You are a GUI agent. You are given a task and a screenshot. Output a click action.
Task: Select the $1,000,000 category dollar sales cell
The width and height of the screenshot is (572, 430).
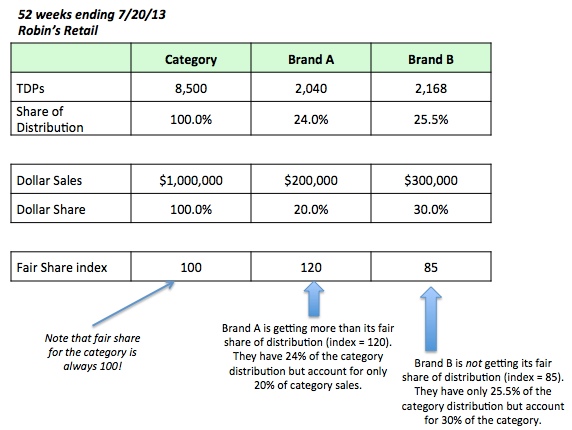tap(191, 179)
